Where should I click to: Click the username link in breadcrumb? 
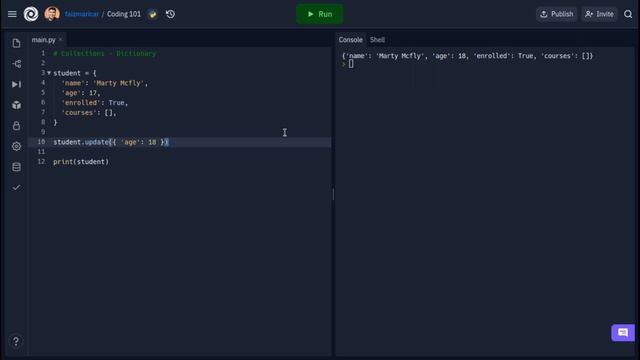coord(82,14)
